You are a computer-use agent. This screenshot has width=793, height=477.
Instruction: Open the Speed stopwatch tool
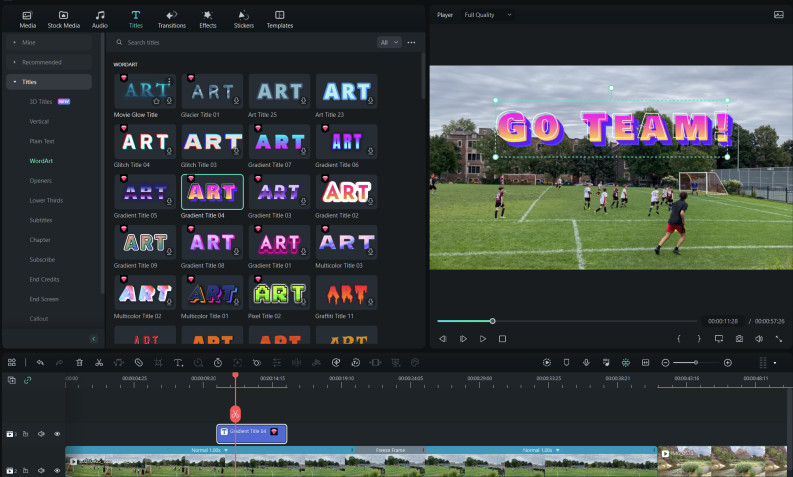pos(217,362)
